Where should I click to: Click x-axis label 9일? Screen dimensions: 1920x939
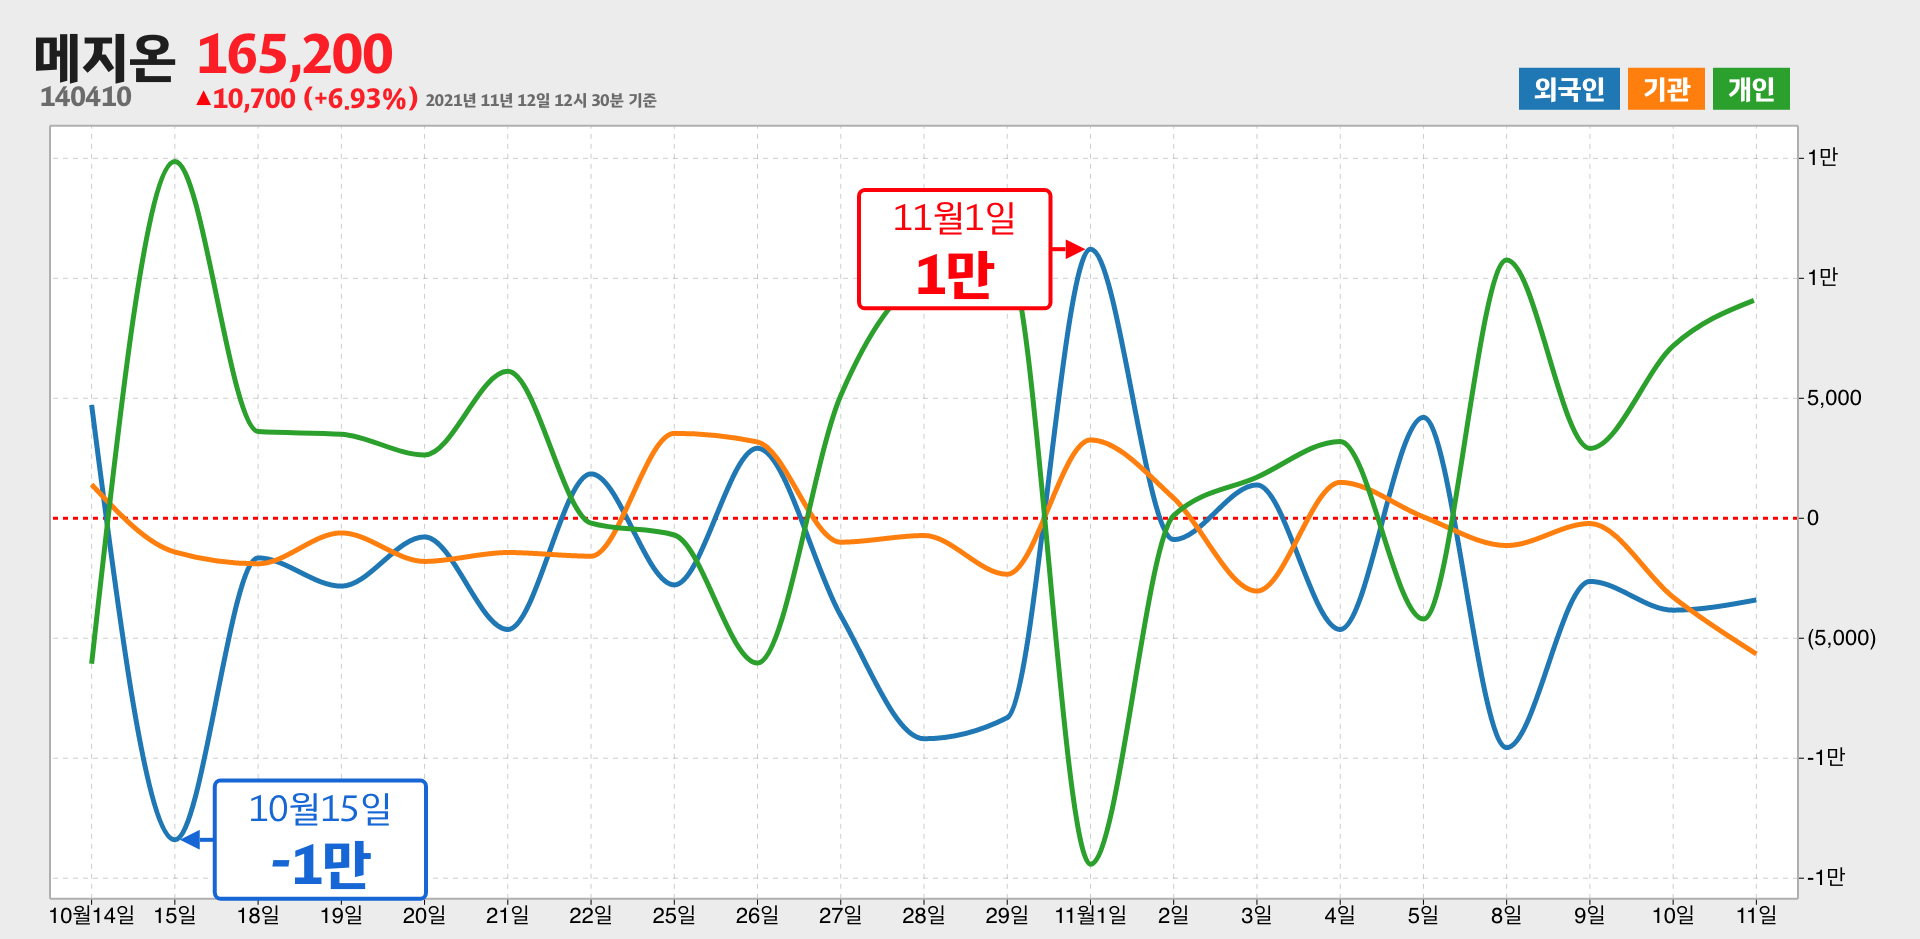pyautogui.click(x=1589, y=915)
